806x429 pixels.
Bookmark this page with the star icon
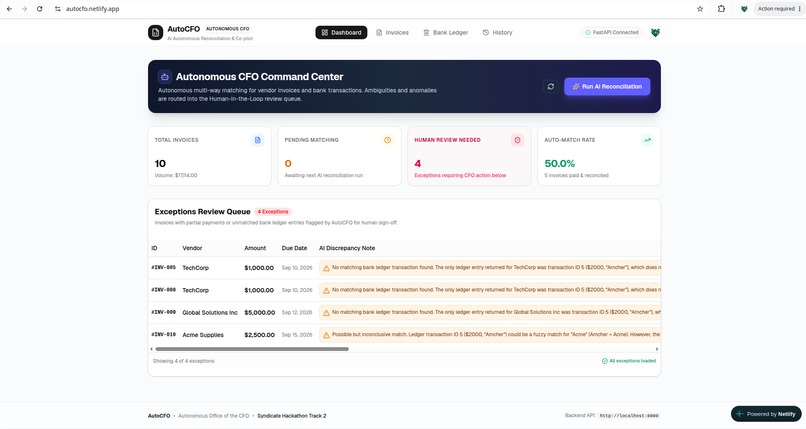pos(700,9)
